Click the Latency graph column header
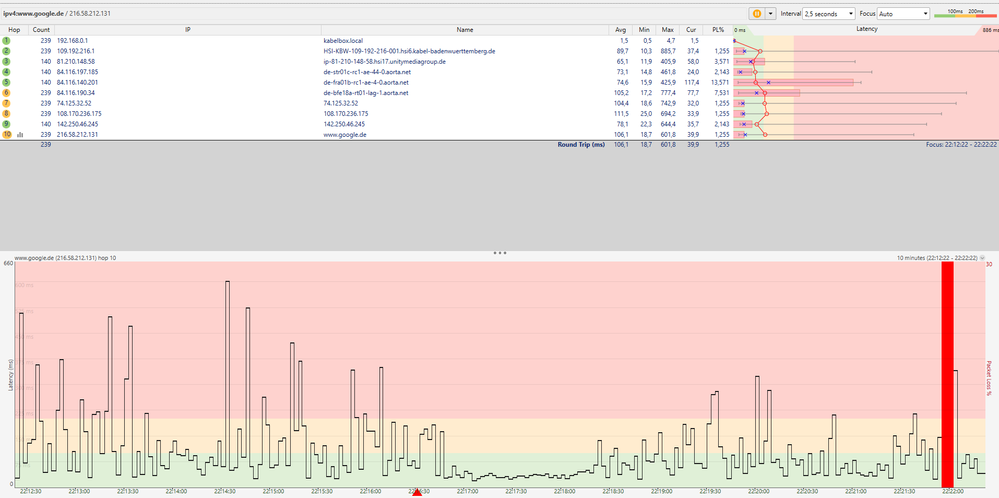Viewport: 999px width, 498px height. pos(865,30)
